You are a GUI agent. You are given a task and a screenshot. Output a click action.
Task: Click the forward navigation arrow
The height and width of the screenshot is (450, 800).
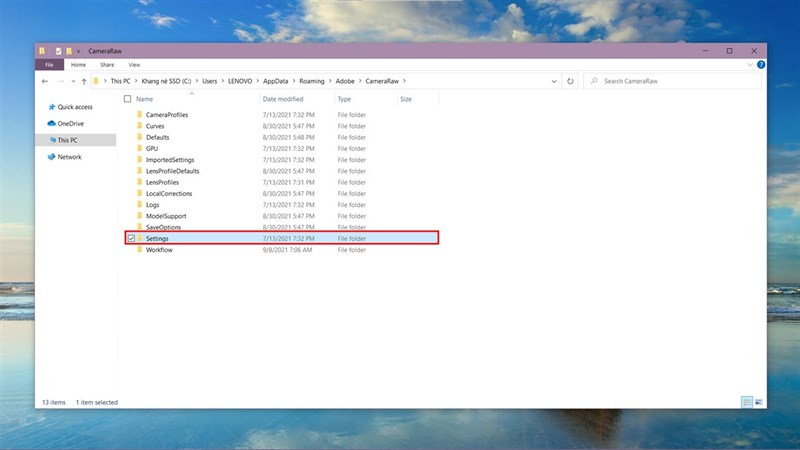[61, 81]
